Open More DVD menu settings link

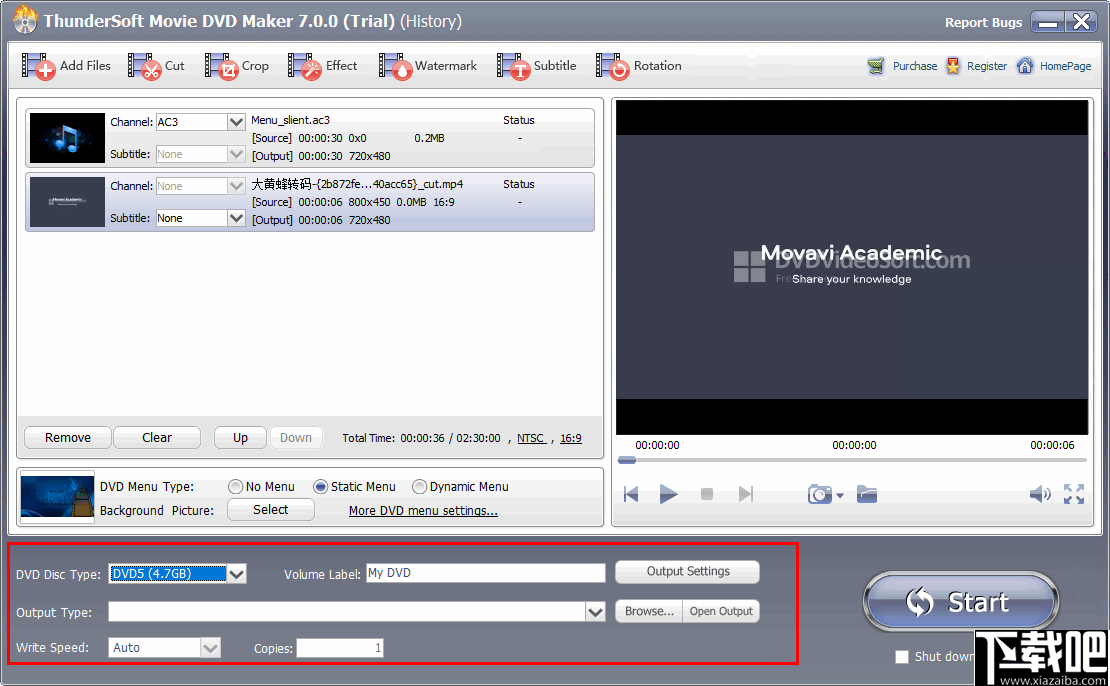422,510
